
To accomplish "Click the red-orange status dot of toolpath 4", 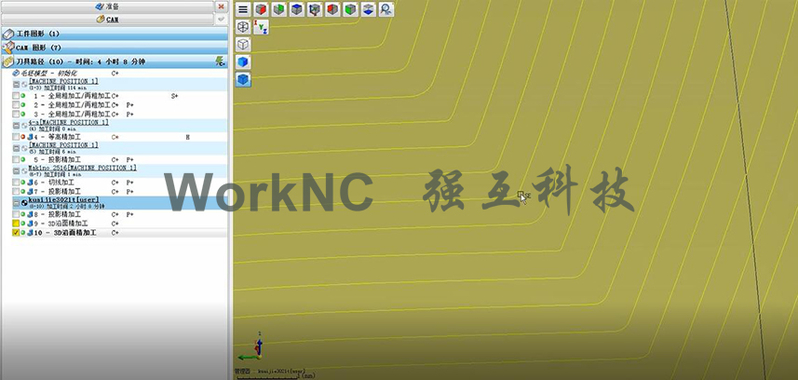I will 23,137.
